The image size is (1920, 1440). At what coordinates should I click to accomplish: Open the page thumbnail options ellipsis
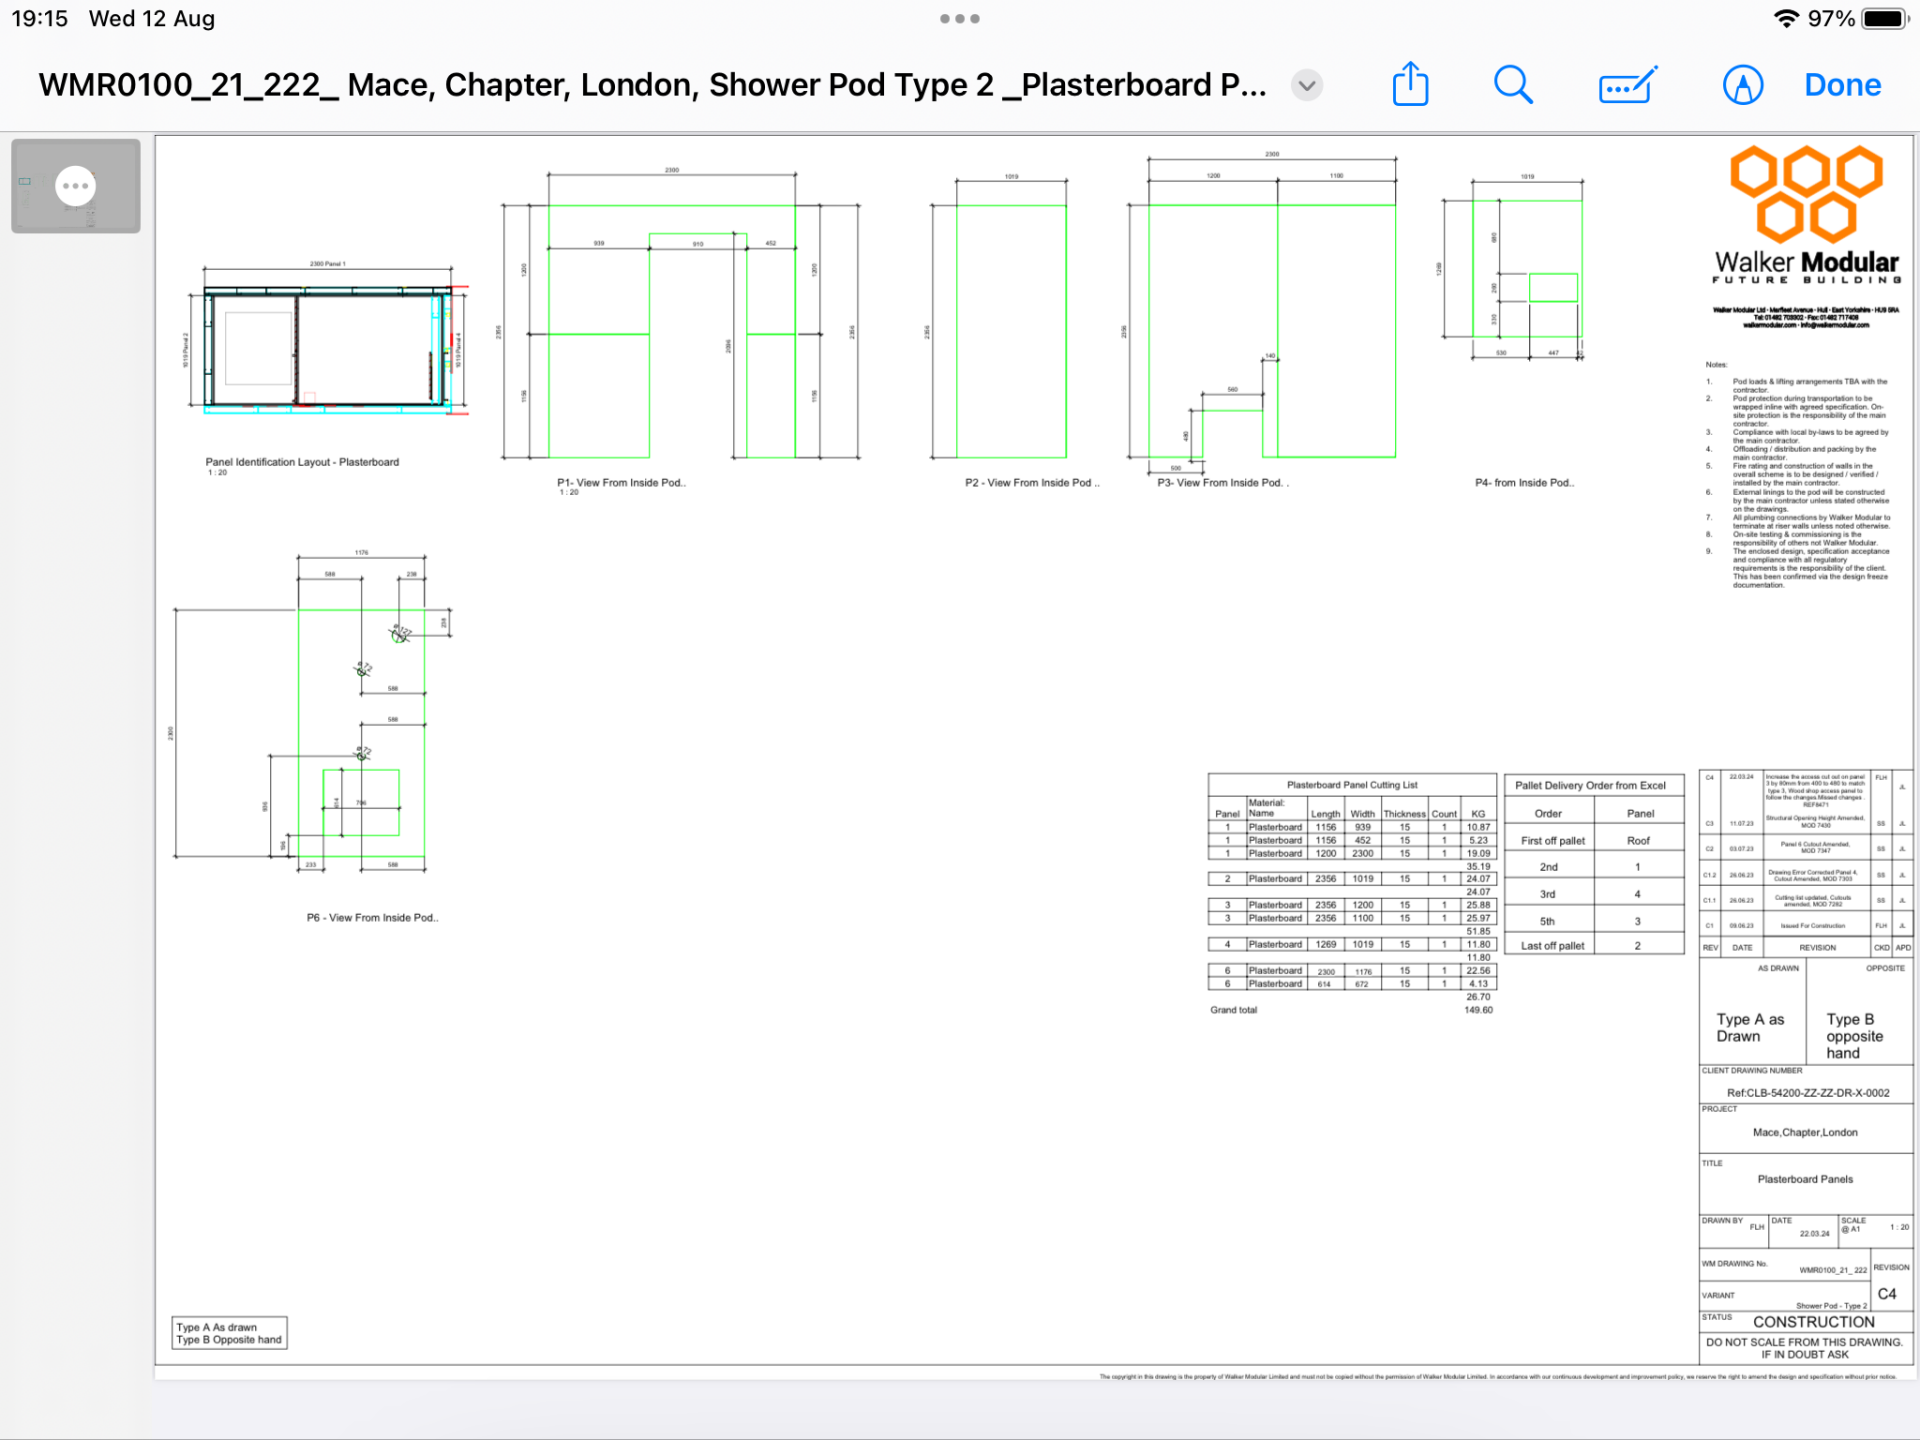click(75, 186)
